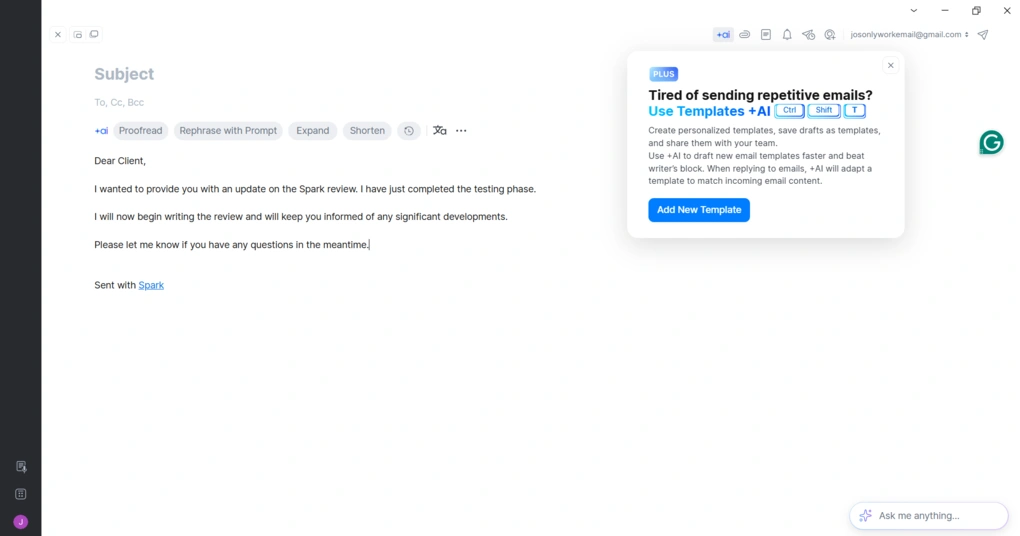Dismiss the Templates +AI promo popup
The image size is (1020, 536).
click(891, 66)
